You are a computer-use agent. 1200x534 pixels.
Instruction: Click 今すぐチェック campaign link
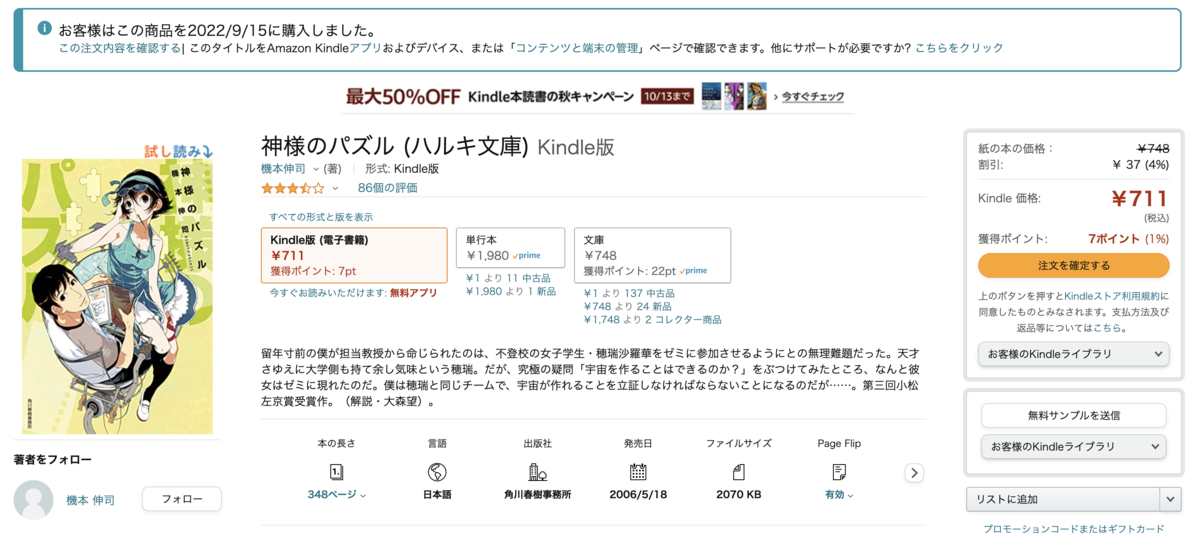pos(812,97)
